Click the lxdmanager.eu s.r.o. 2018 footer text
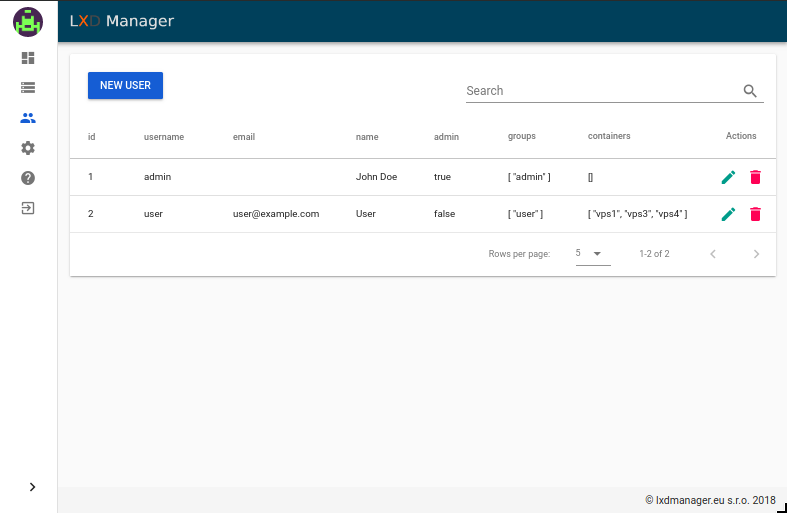This screenshot has width=787, height=513. click(710, 500)
